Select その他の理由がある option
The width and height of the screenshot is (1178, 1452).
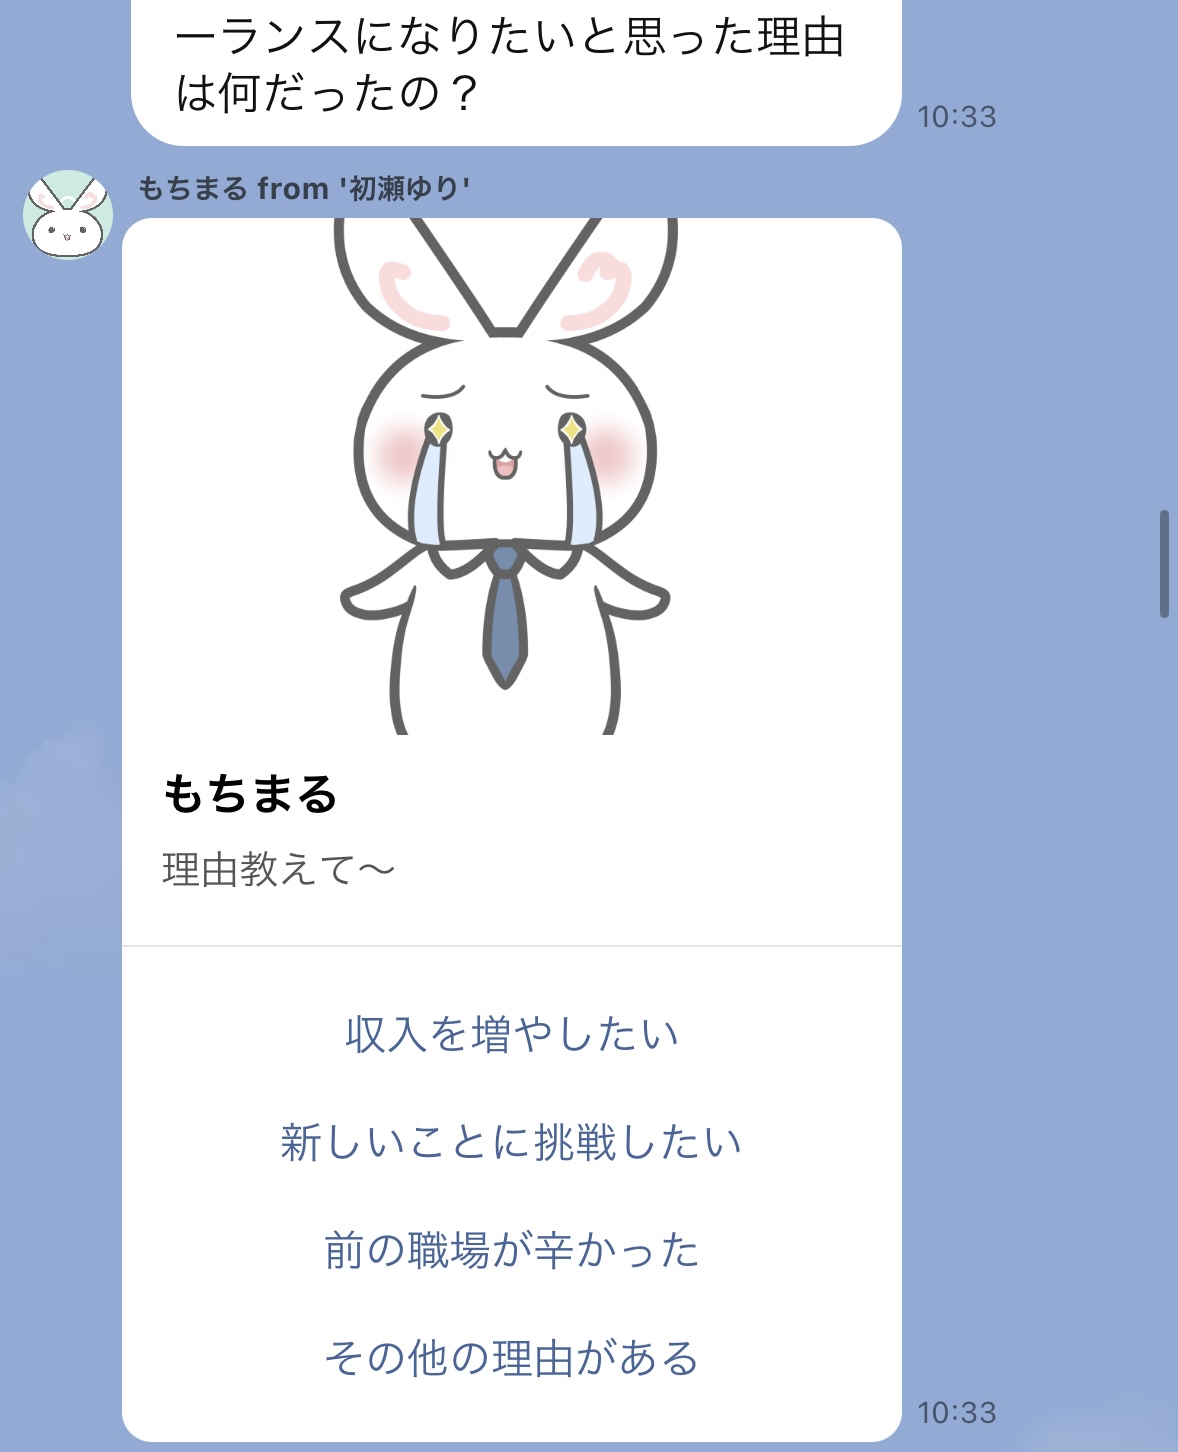pos(512,1358)
